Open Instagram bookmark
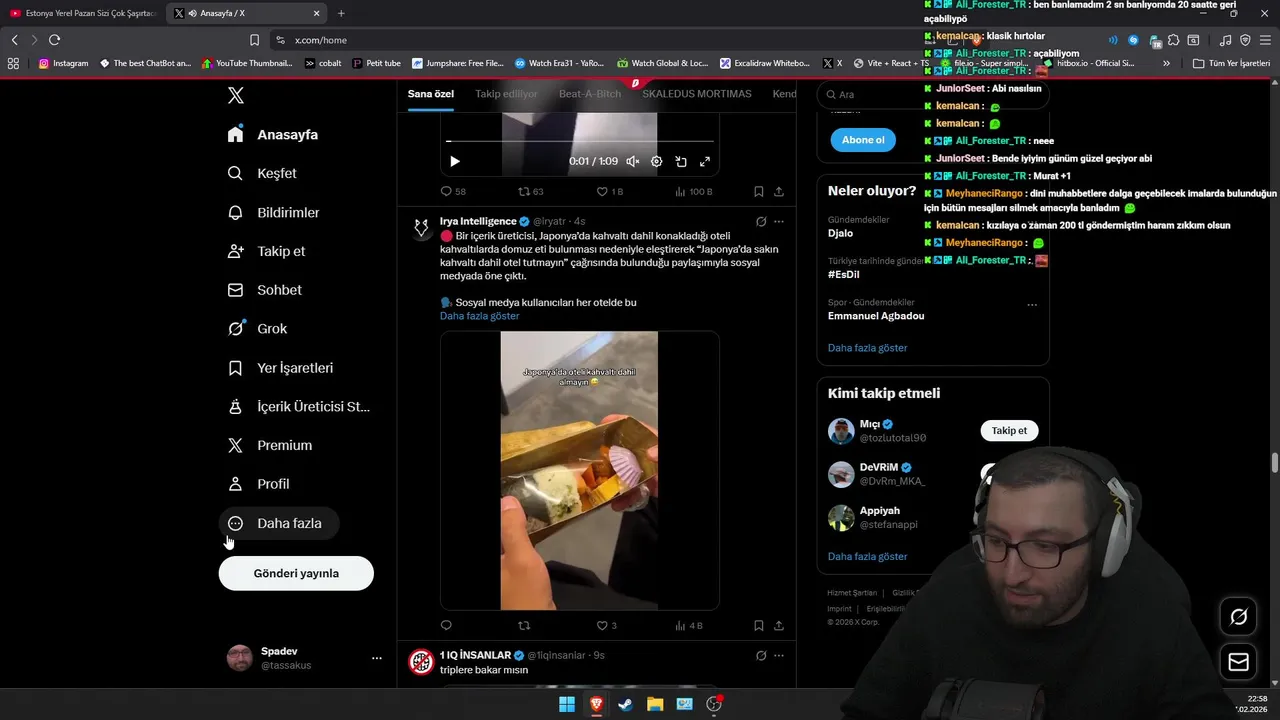The width and height of the screenshot is (1280, 720). point(64,63)
